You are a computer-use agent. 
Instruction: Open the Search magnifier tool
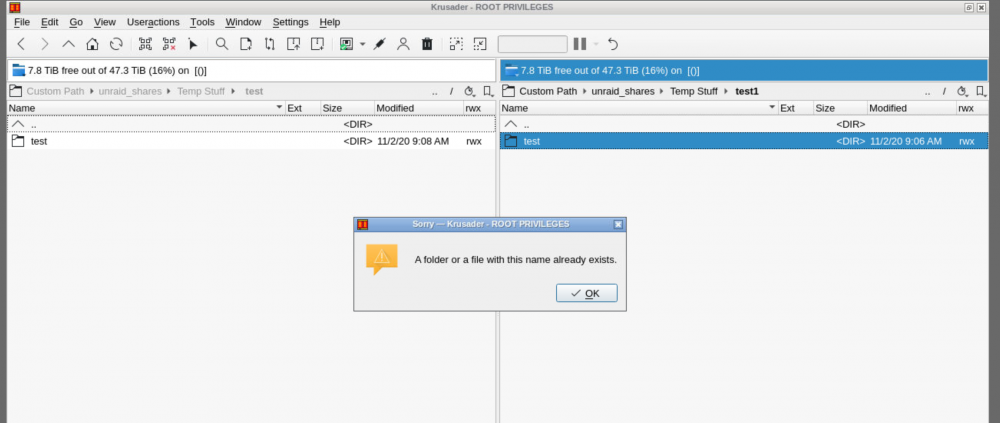(221, 44)
